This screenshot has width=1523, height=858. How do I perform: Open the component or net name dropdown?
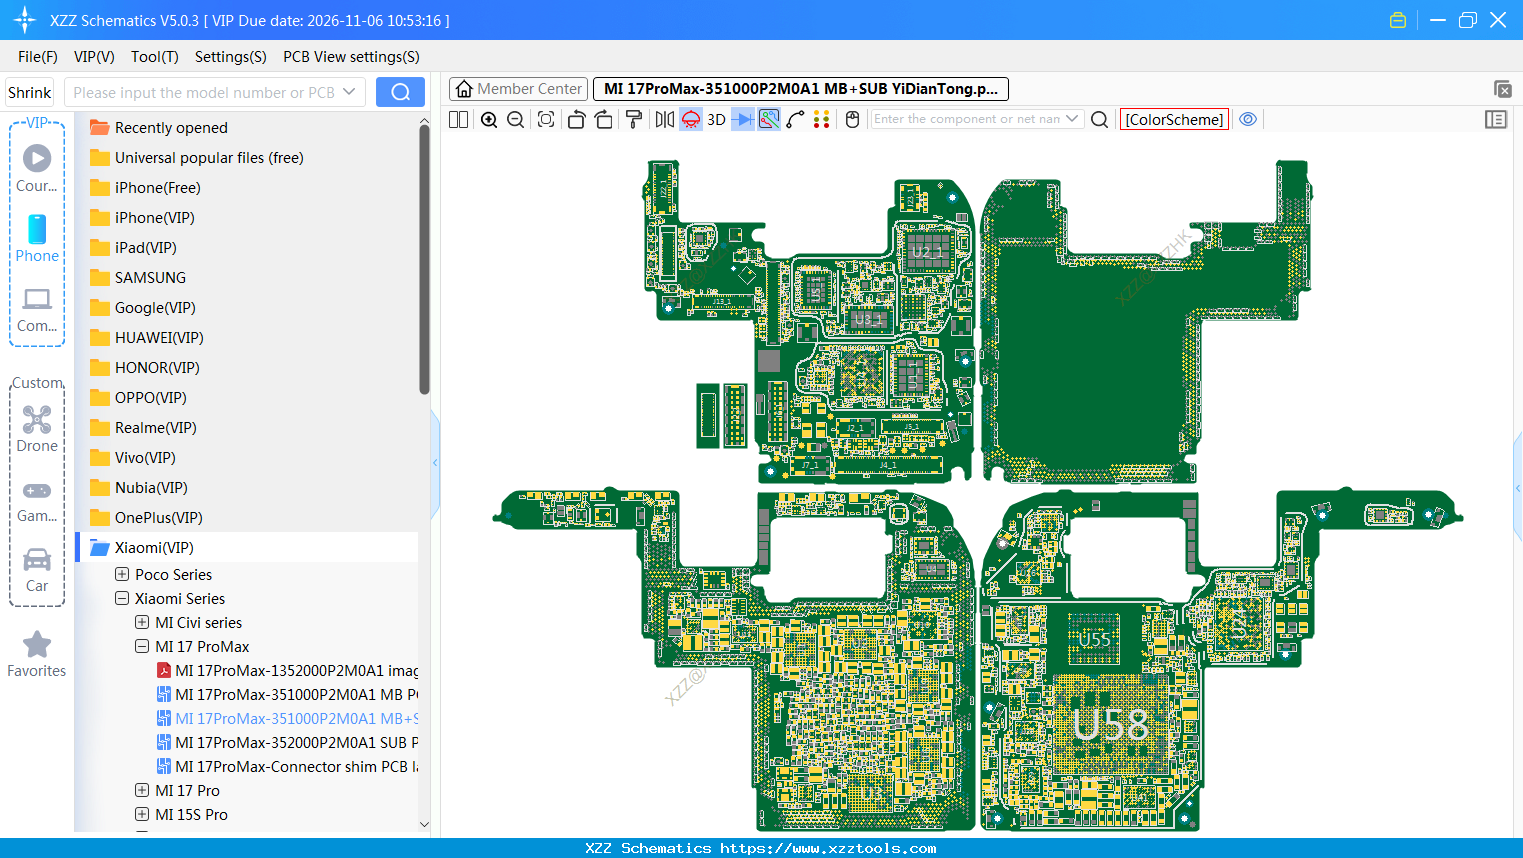click(1073, 119)
